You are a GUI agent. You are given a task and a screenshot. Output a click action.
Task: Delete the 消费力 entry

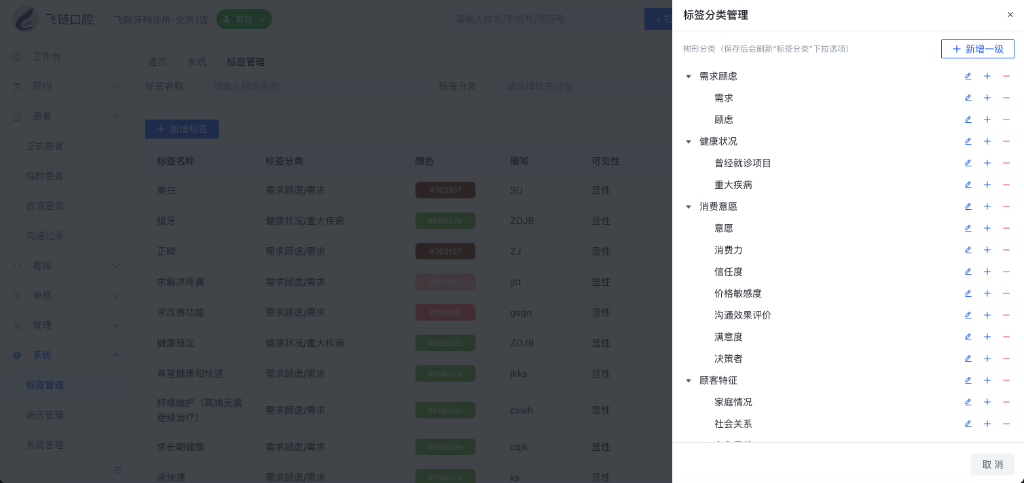1006,250
